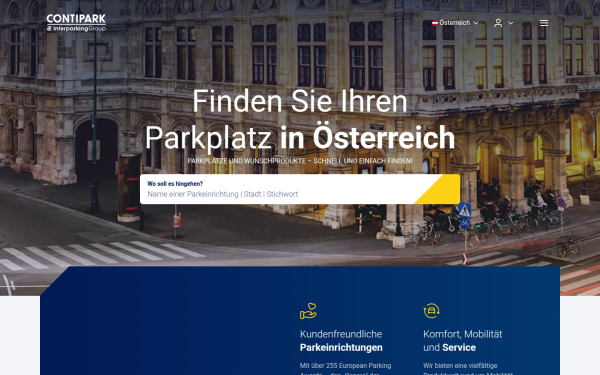Select 'Kundenfreundliche Parkeinrichtungen' heading
The width and height of the screenshot is (600, 375).
[x=341, y=341]
